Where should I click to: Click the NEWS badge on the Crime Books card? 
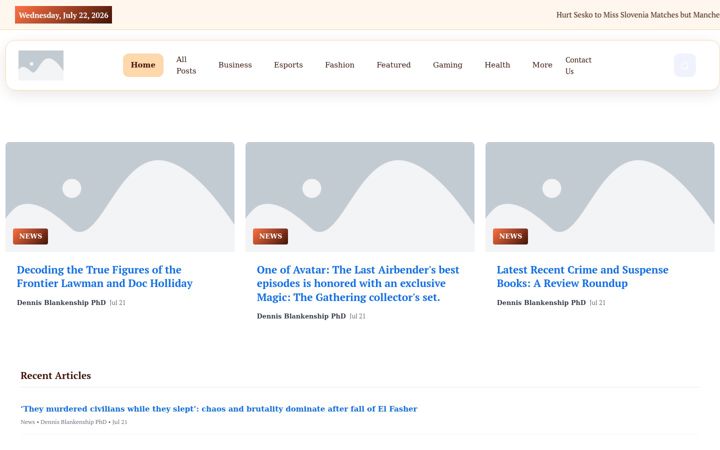(x=511, y=236)
